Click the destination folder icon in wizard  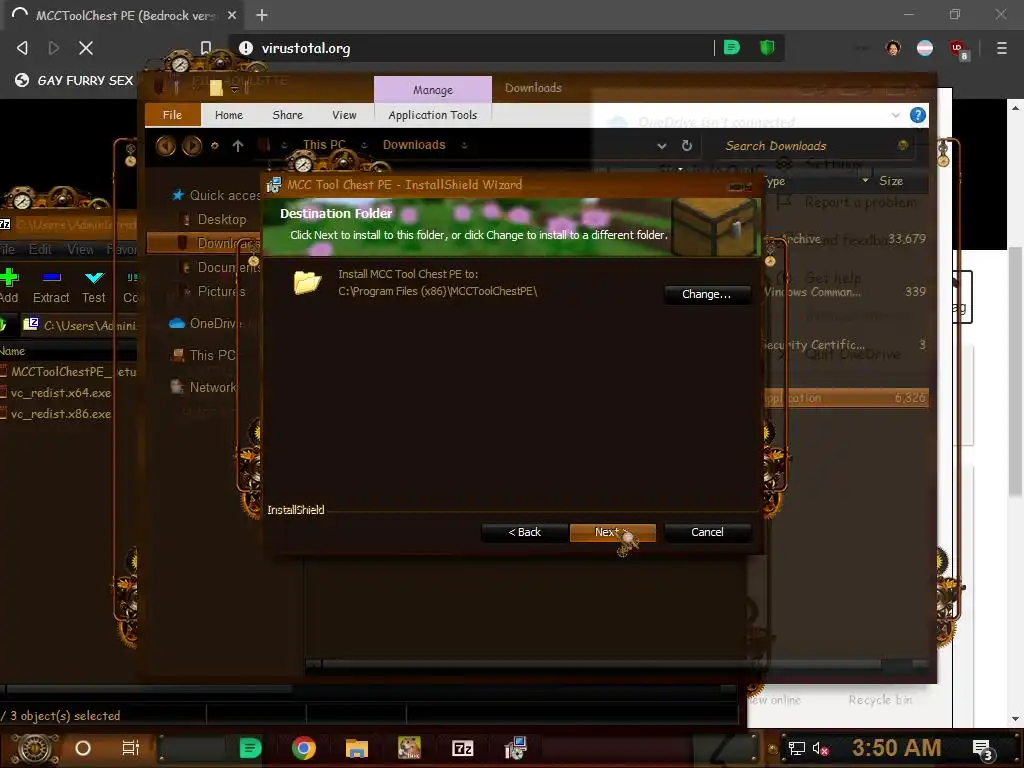click(308, 282)
